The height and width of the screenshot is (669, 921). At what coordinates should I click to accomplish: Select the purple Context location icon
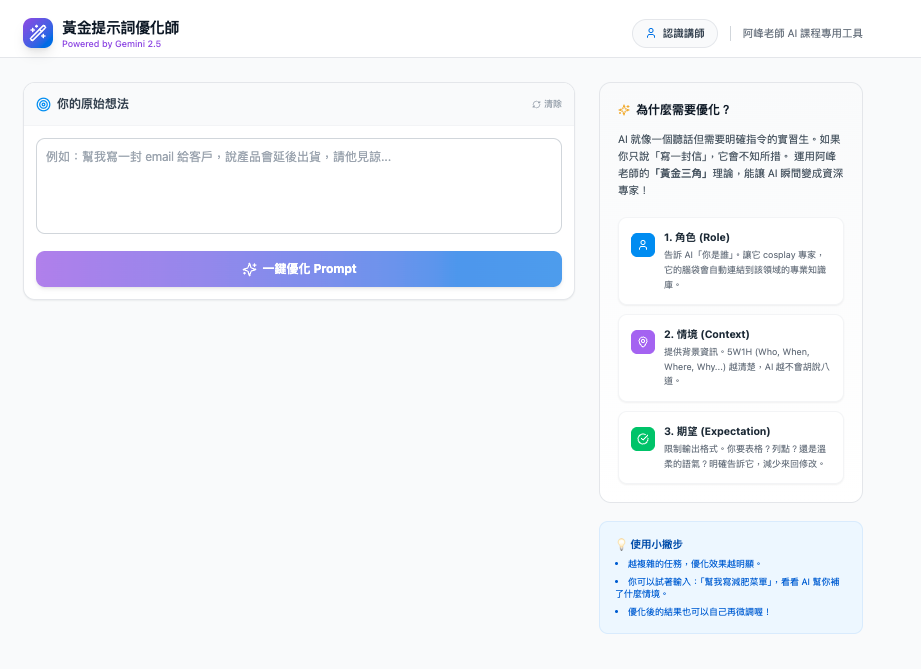[x=642, y=341]
